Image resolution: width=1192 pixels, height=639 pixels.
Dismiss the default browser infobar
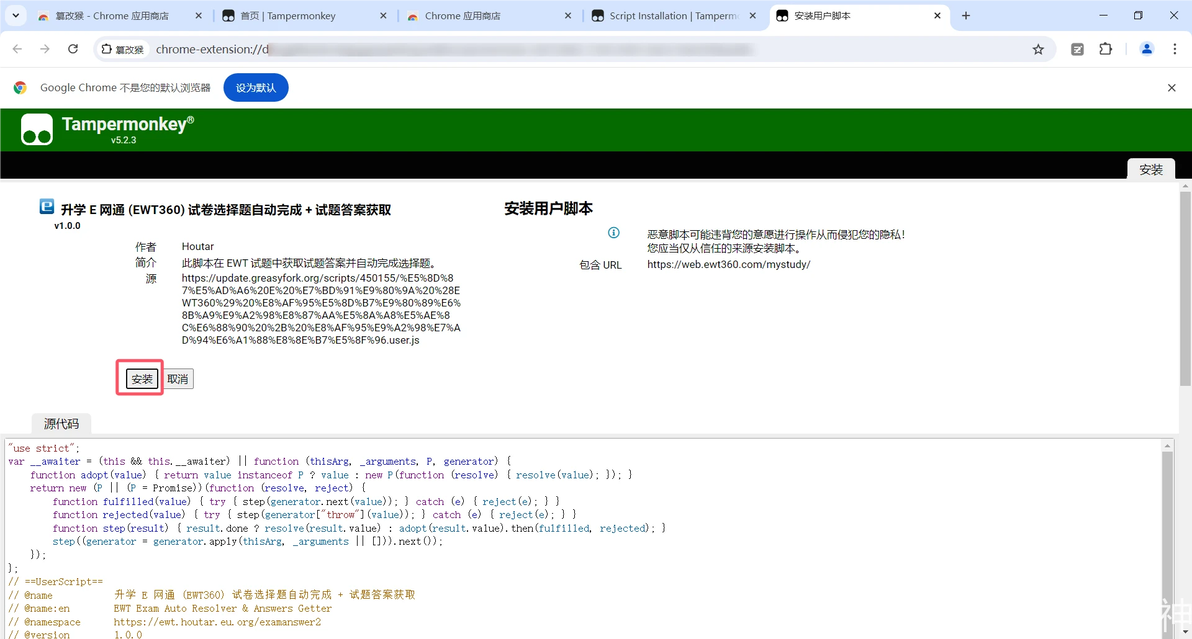[x=1171, y=87]
